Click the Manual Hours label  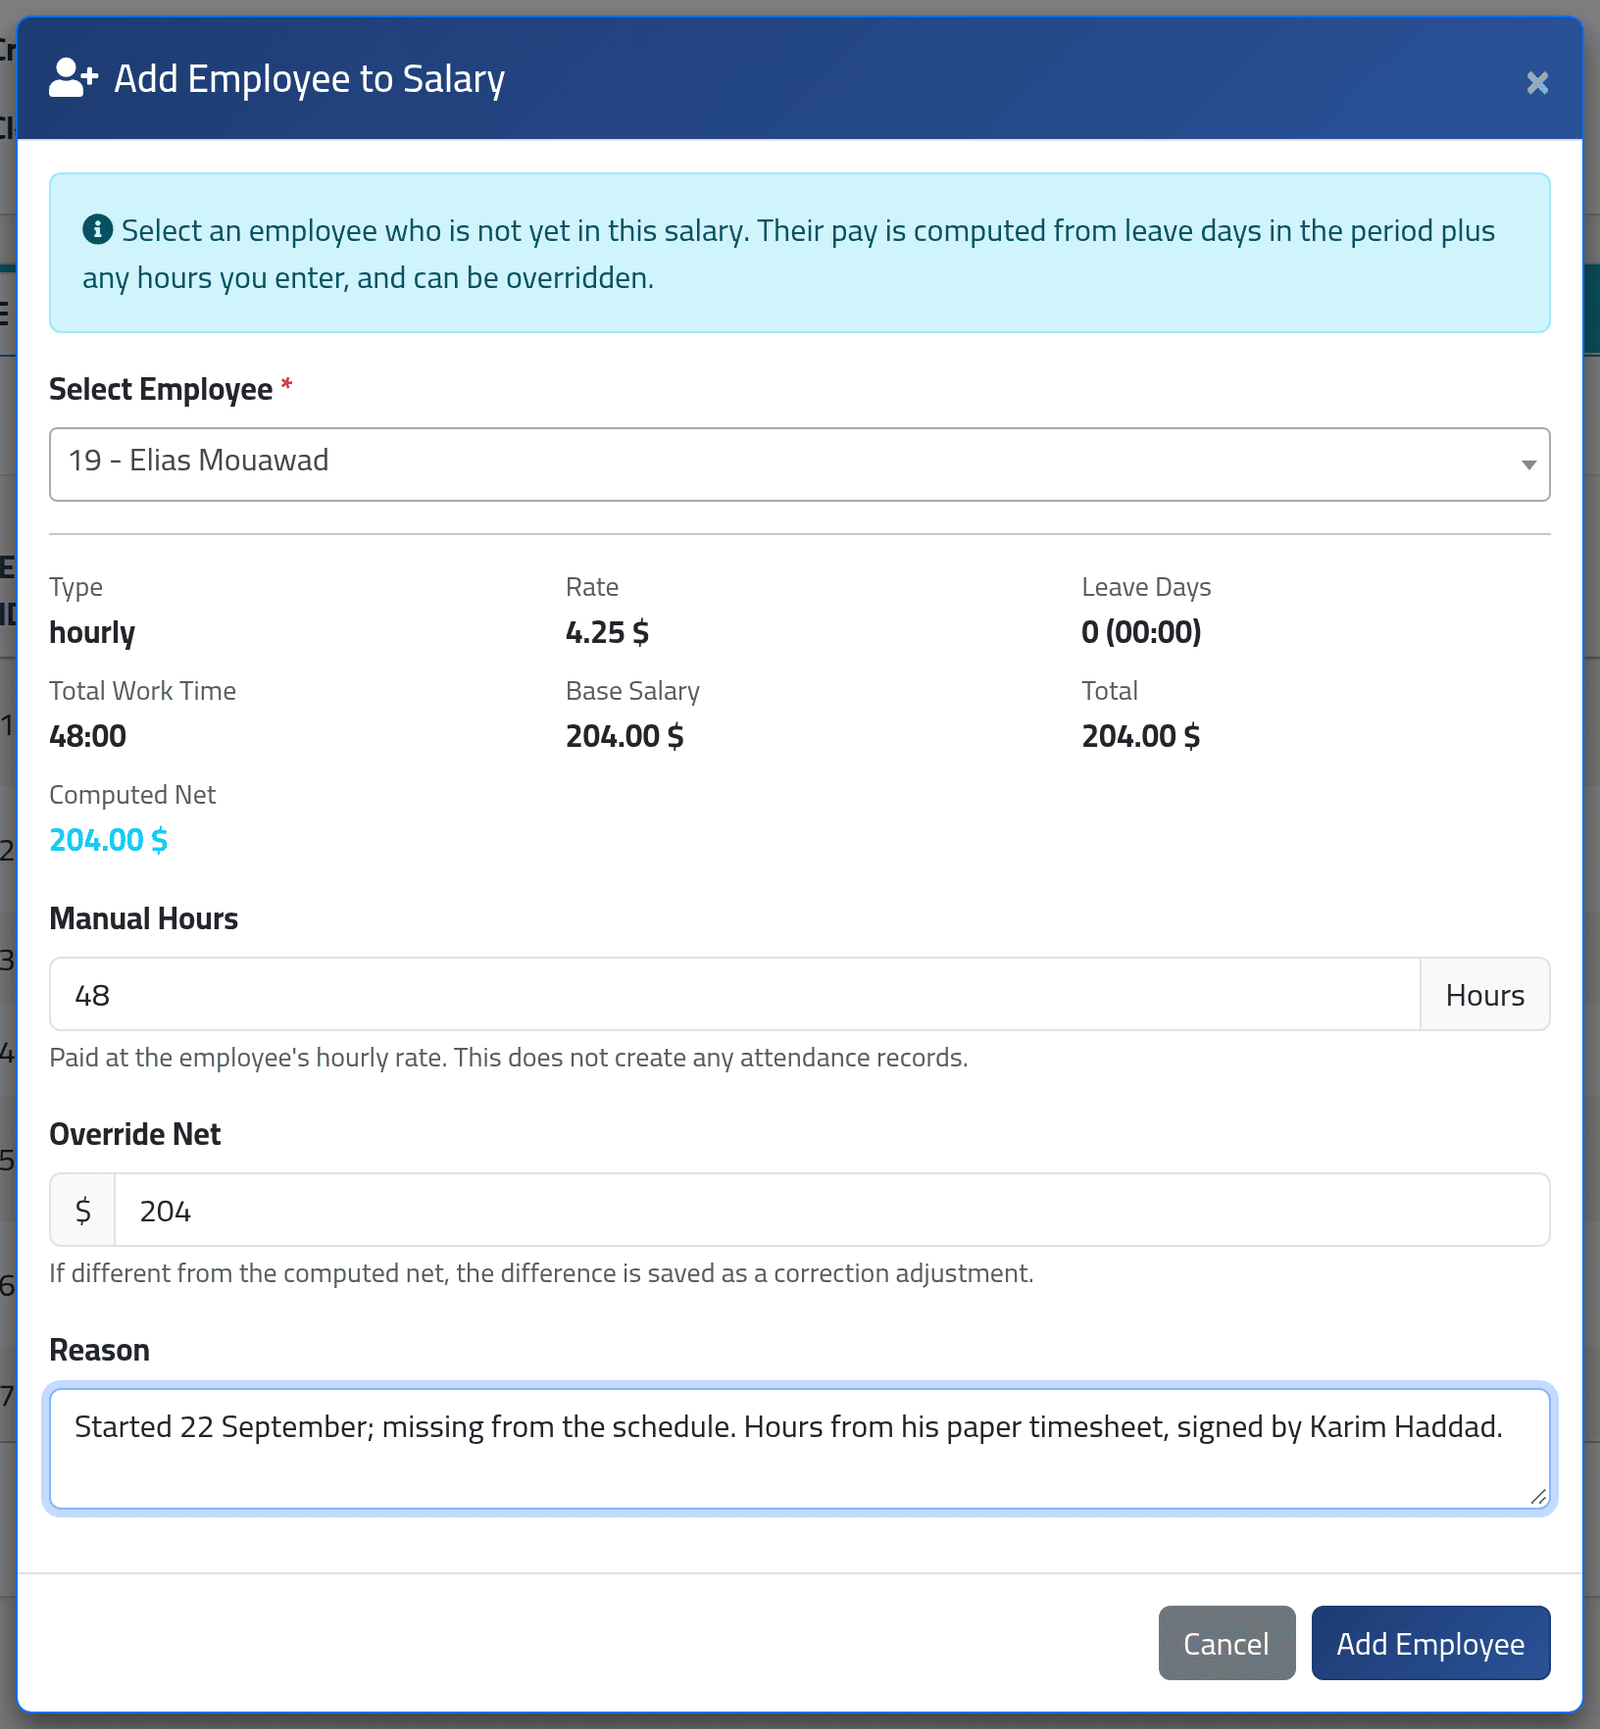point(144,918)
